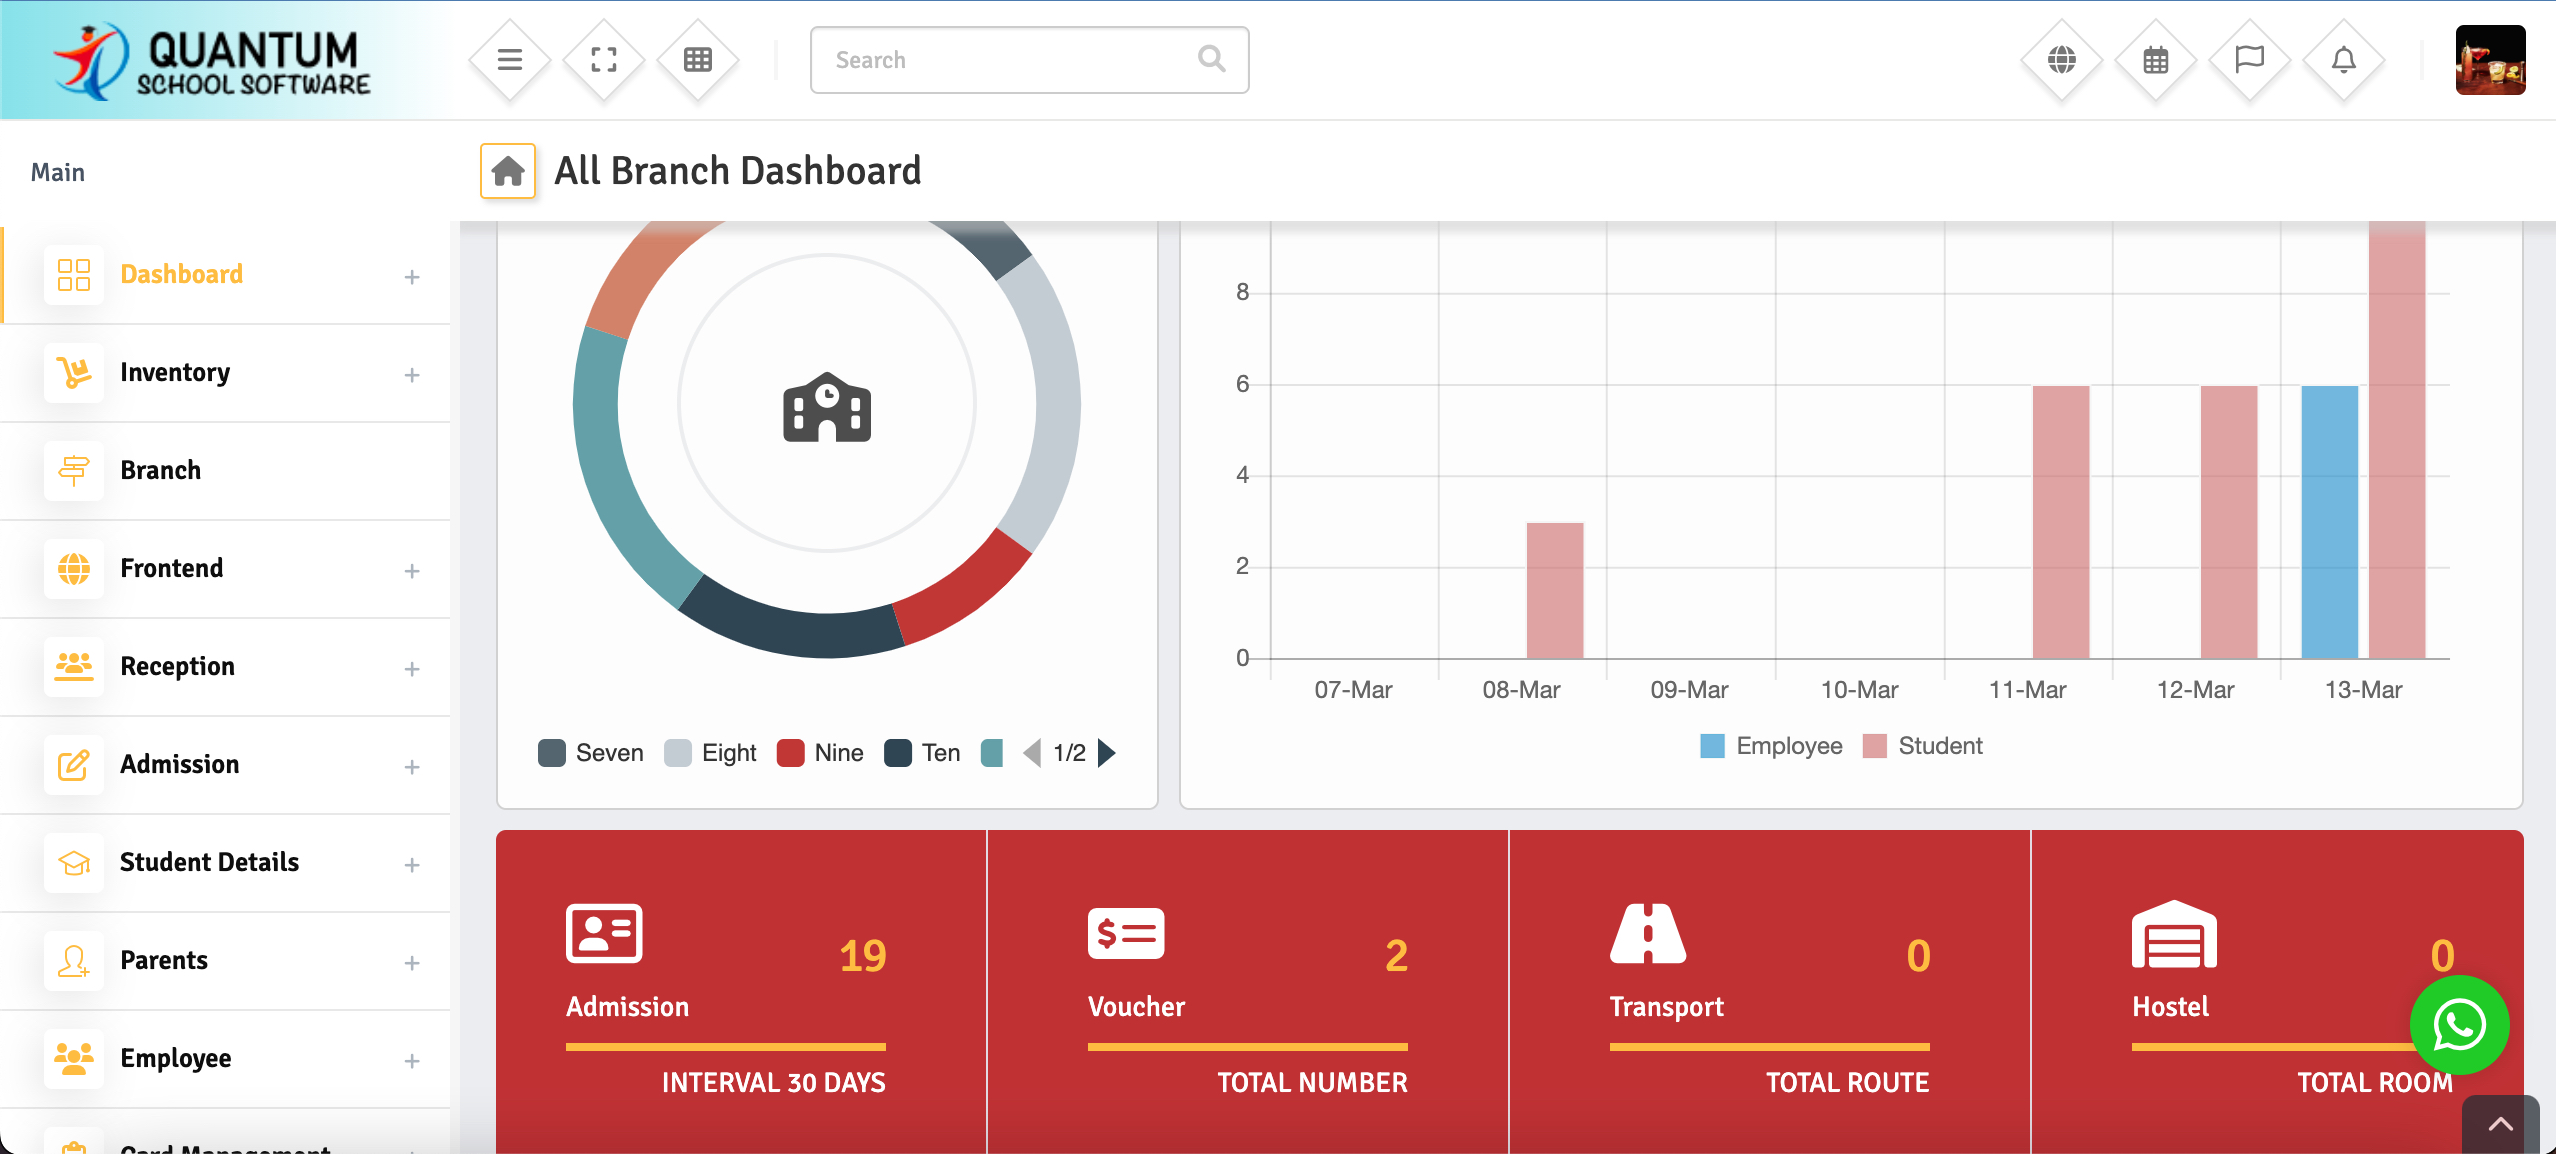
Task: Select Dashboard in sidebar
Action: tap(181, 275)
